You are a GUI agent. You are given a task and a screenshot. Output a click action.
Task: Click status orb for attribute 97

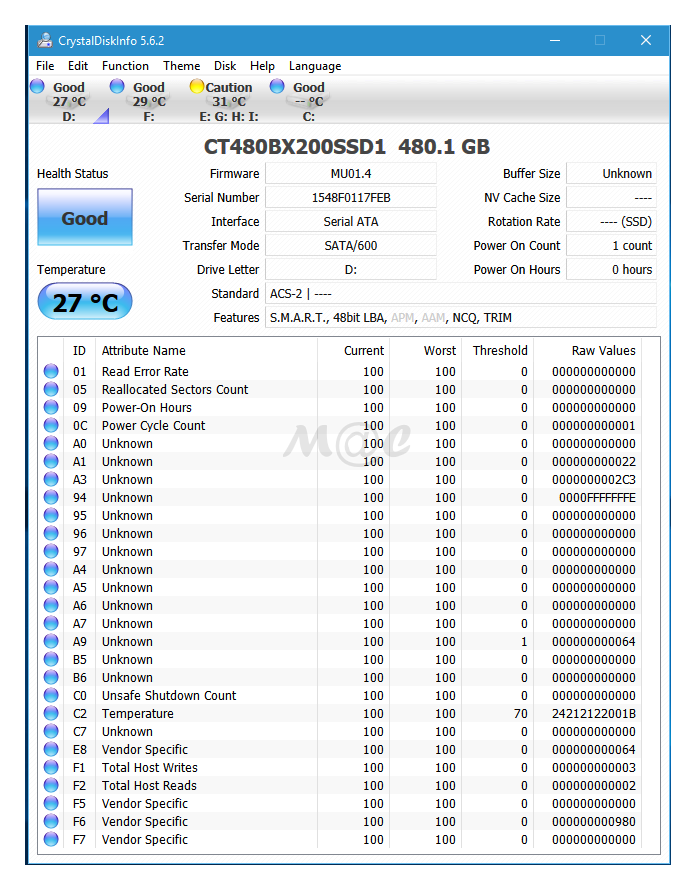coord(51,551)
